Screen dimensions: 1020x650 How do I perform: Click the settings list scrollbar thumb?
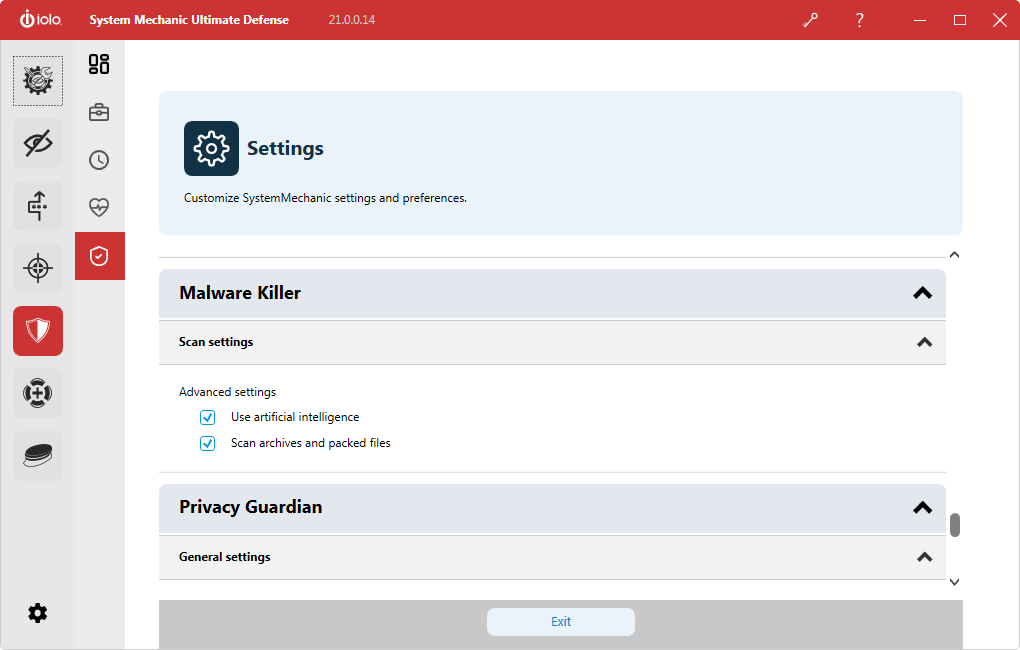(955, 525)
